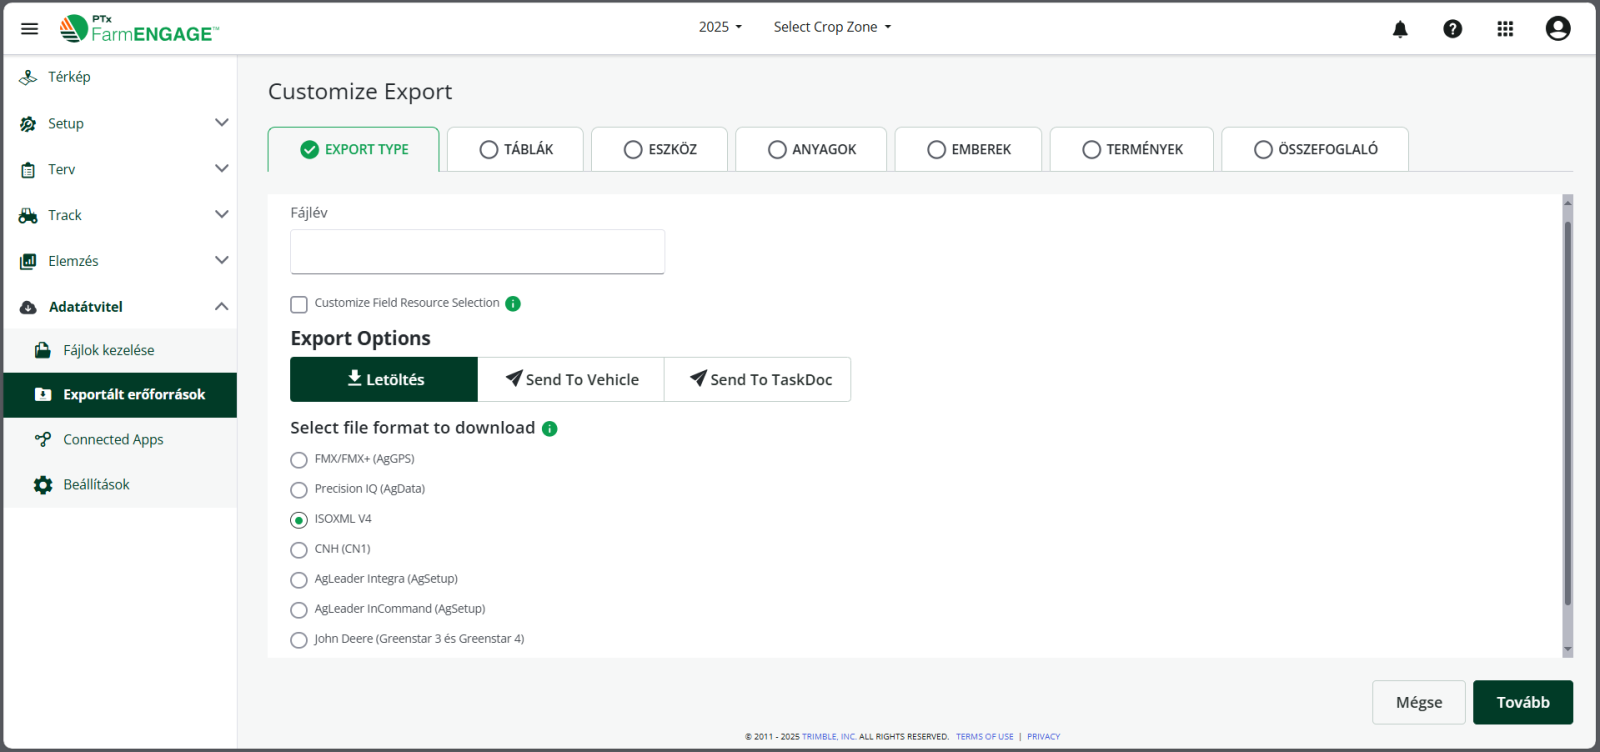Click the Track tractor icon
This screenshot has height=752, width=1600.
[x=28, y=216]
